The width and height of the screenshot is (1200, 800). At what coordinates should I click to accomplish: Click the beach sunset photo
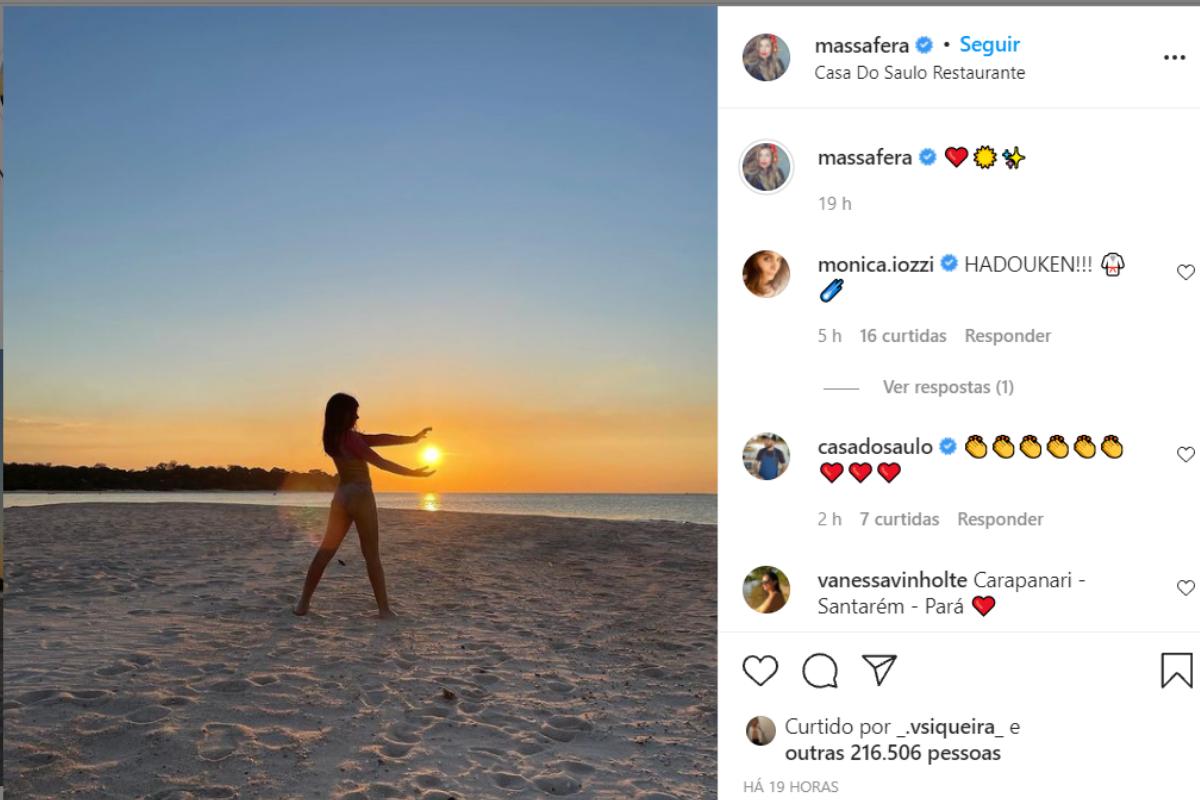tap(360, 400)
